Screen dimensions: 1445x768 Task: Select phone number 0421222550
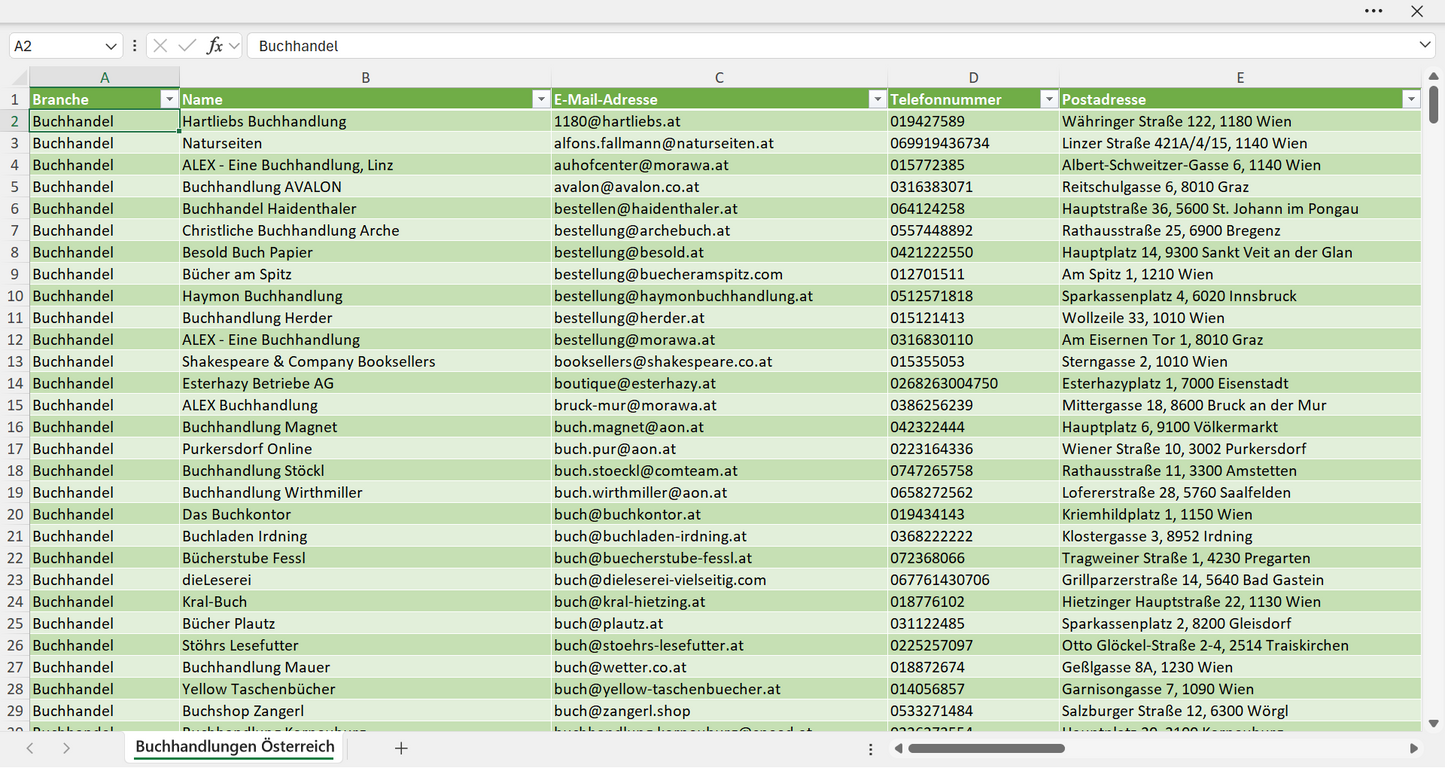973,253
